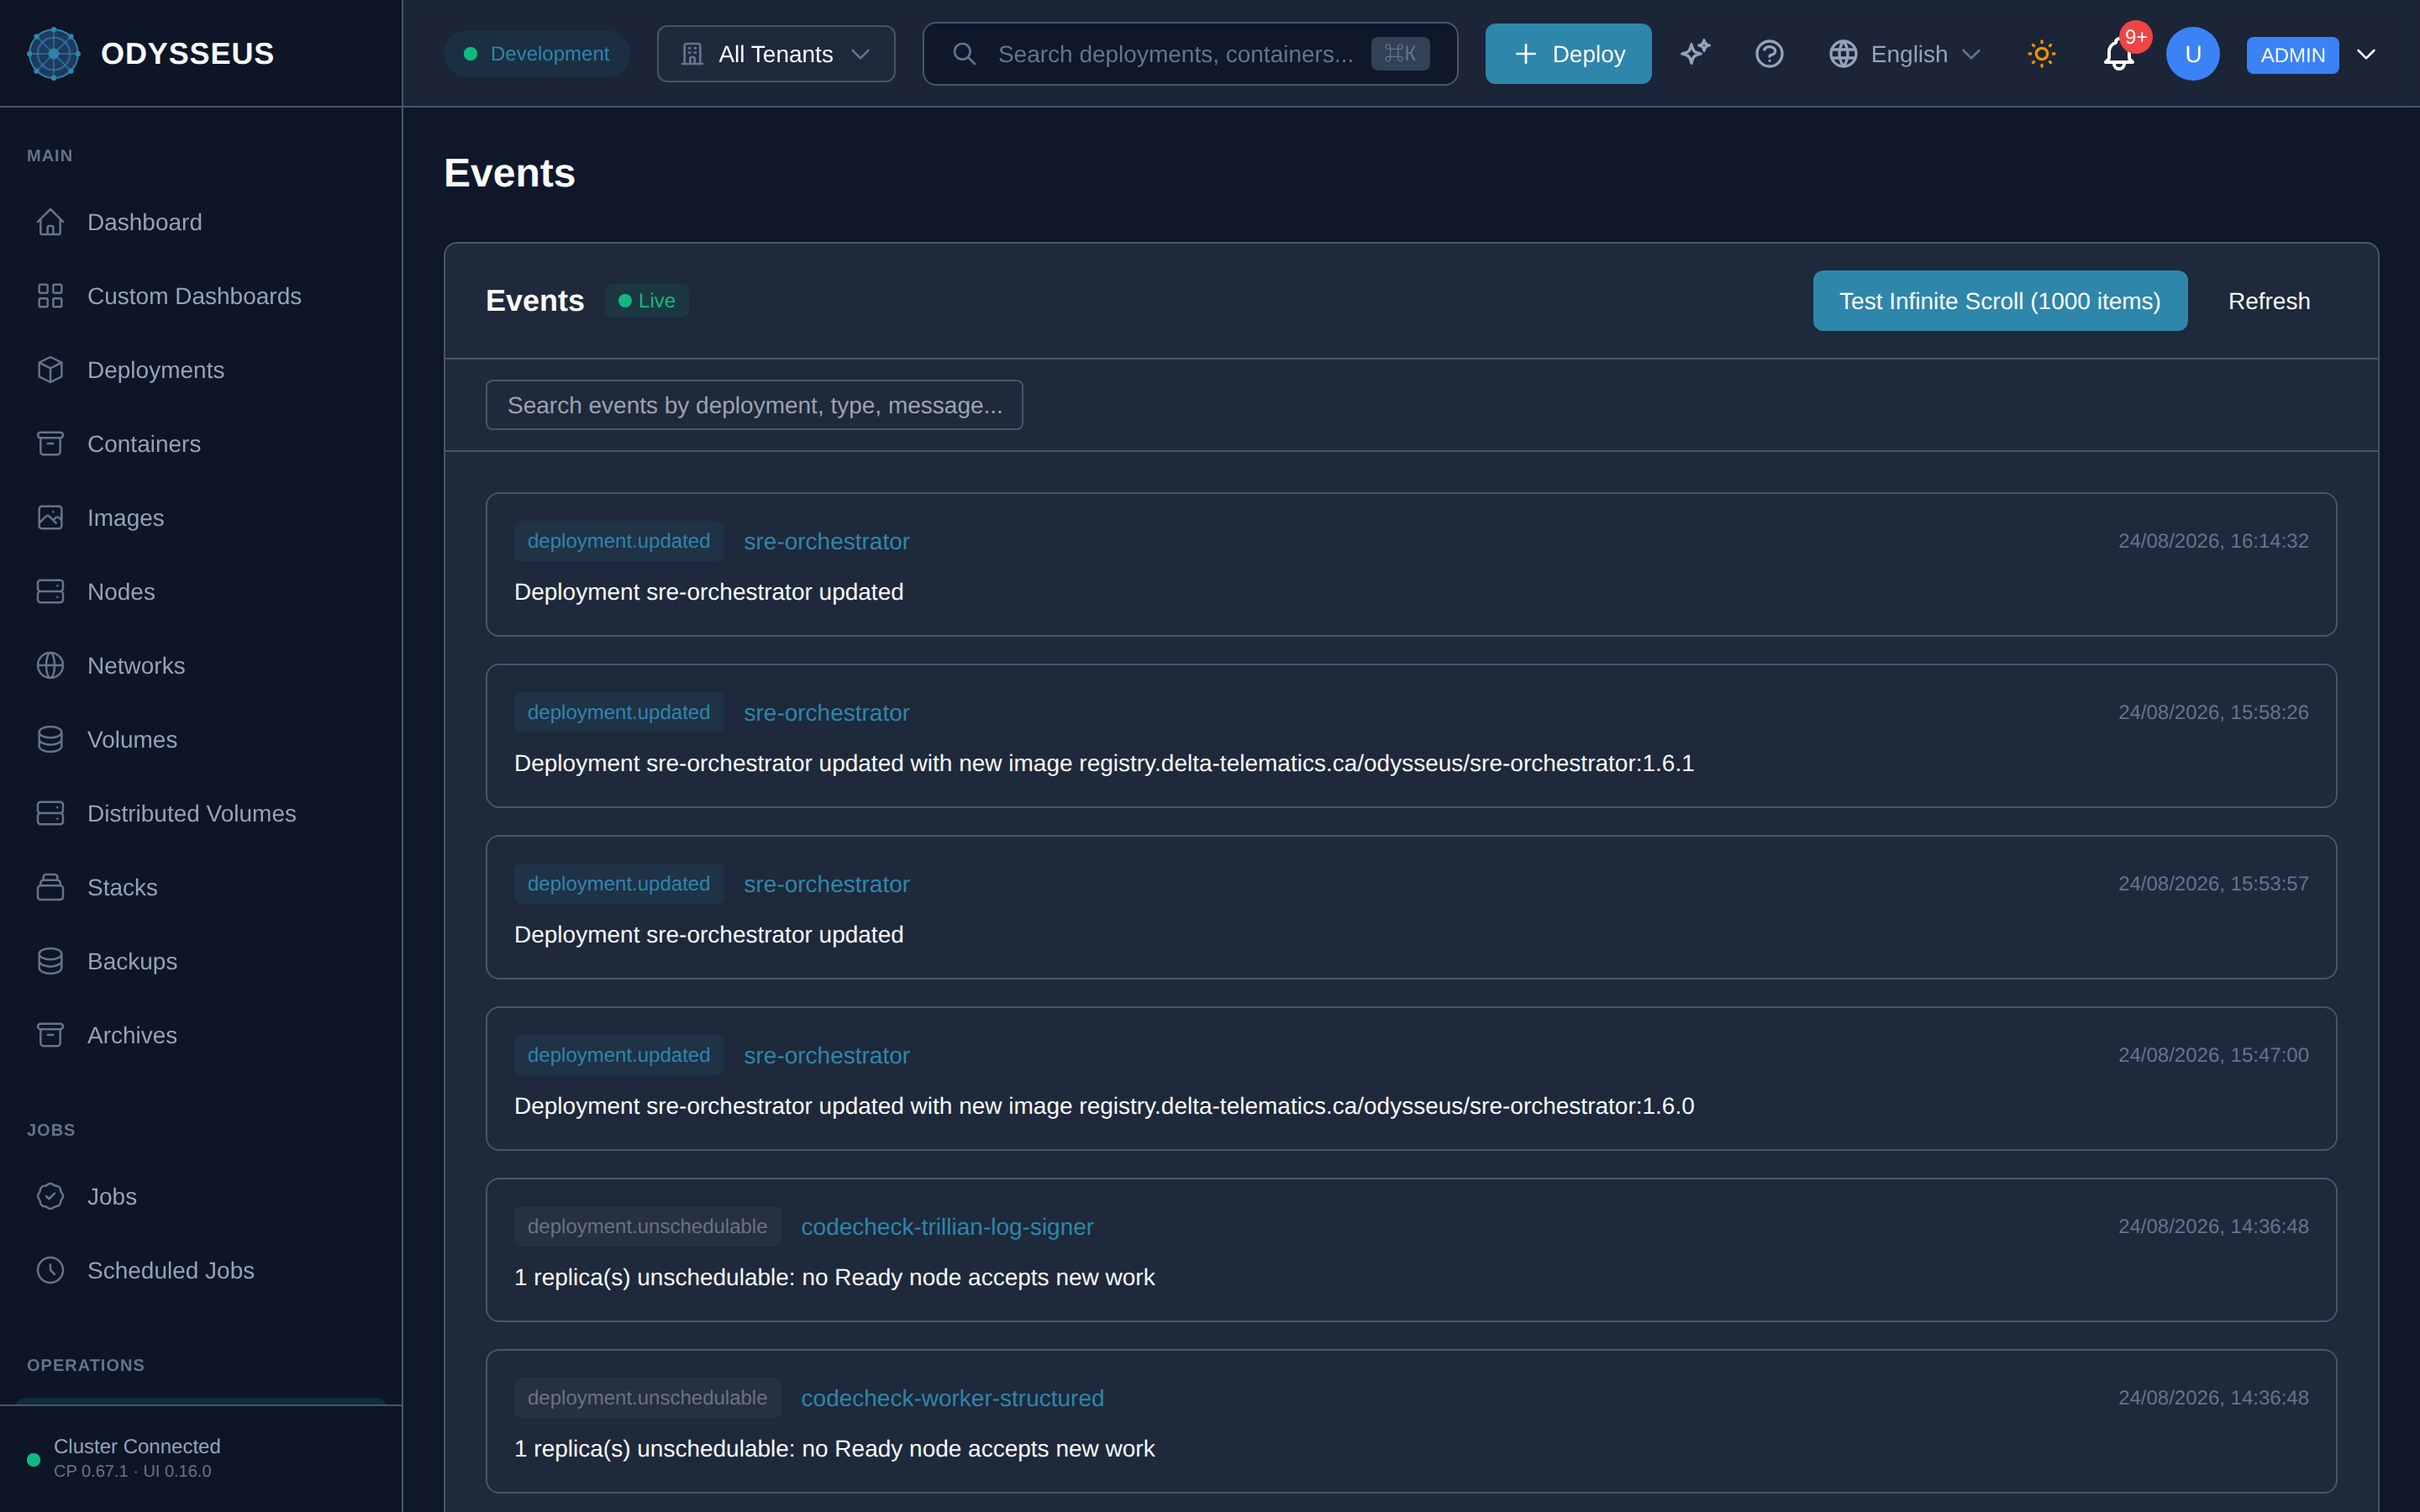Screen dimensions: 2420x1512
Task: Click deployment.unschedulable tag for worker-structured
Action: pos(647,1398)
